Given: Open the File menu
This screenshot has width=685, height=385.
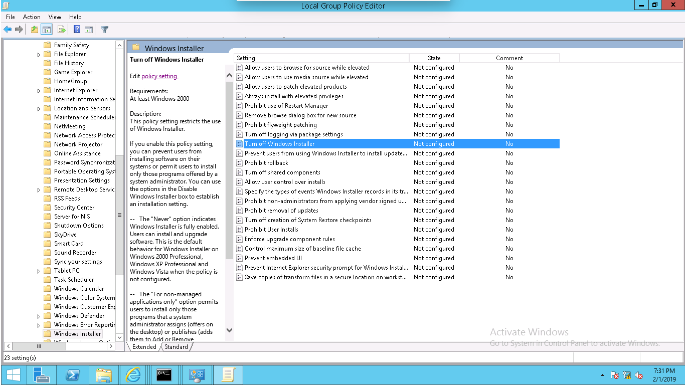Looking at the screenshot, I should pyautogui.click(x=10, y=17).
